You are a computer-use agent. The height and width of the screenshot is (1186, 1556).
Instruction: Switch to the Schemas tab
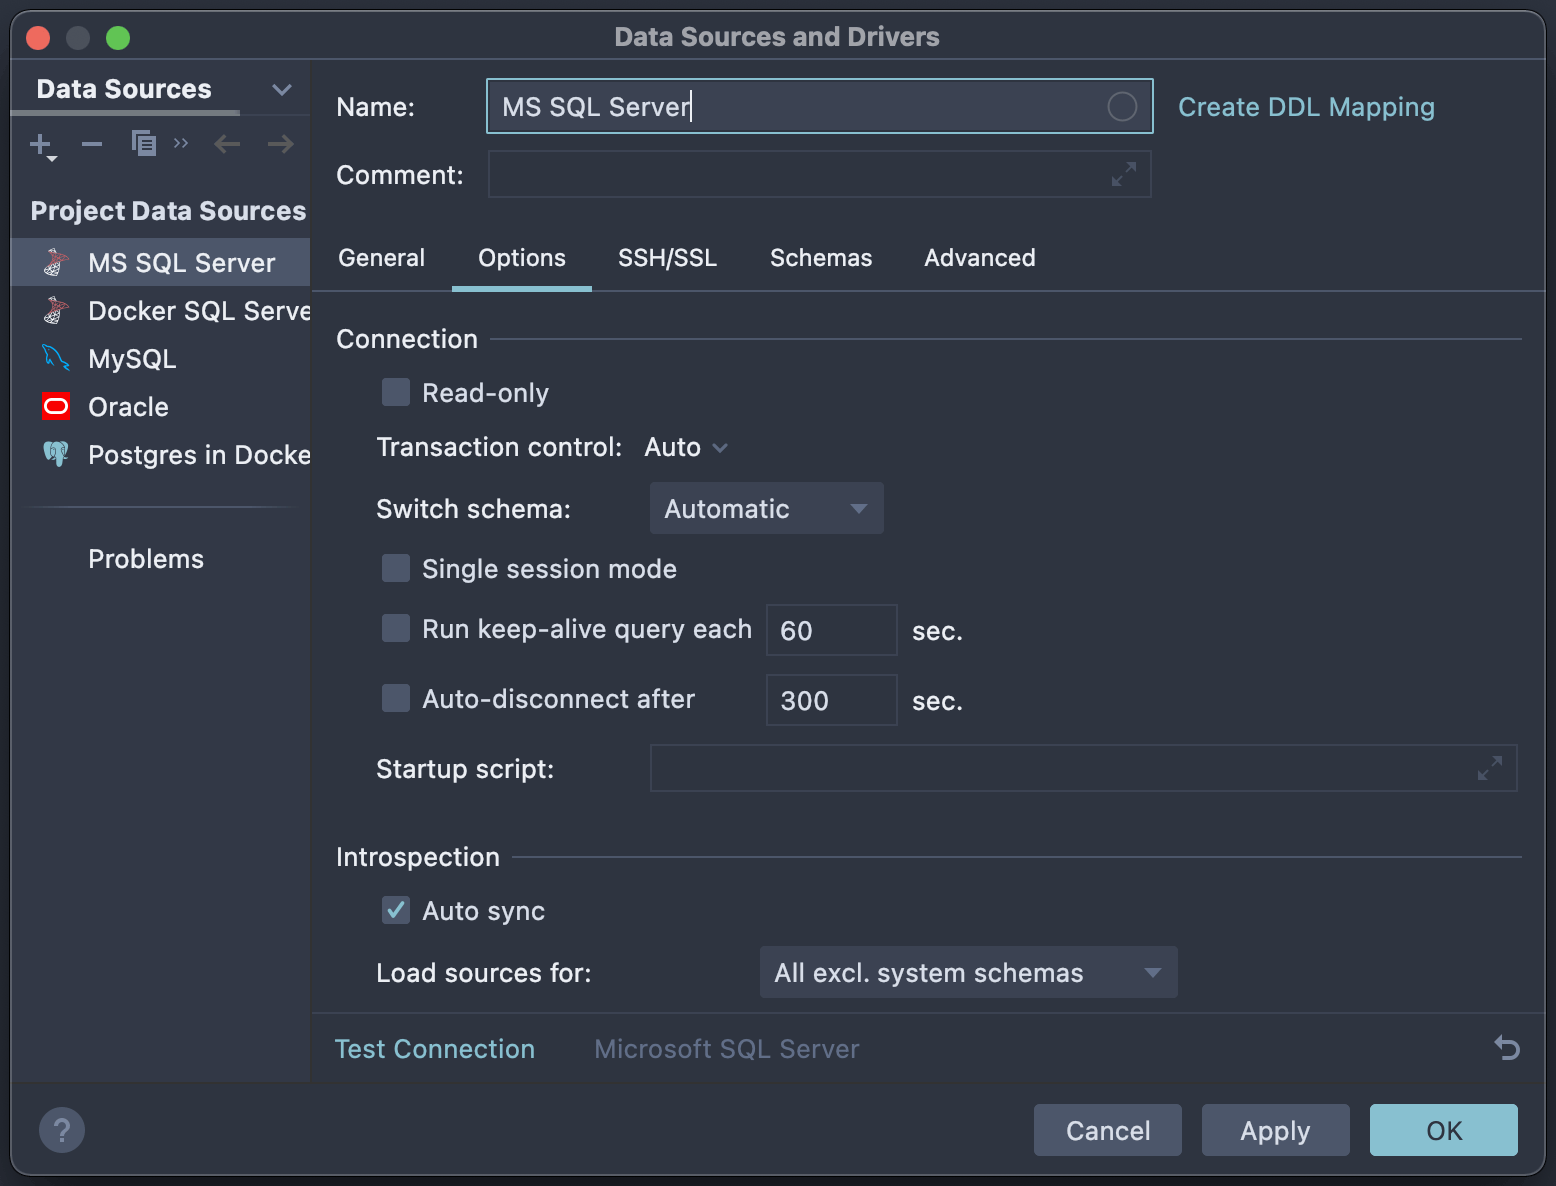821,258
